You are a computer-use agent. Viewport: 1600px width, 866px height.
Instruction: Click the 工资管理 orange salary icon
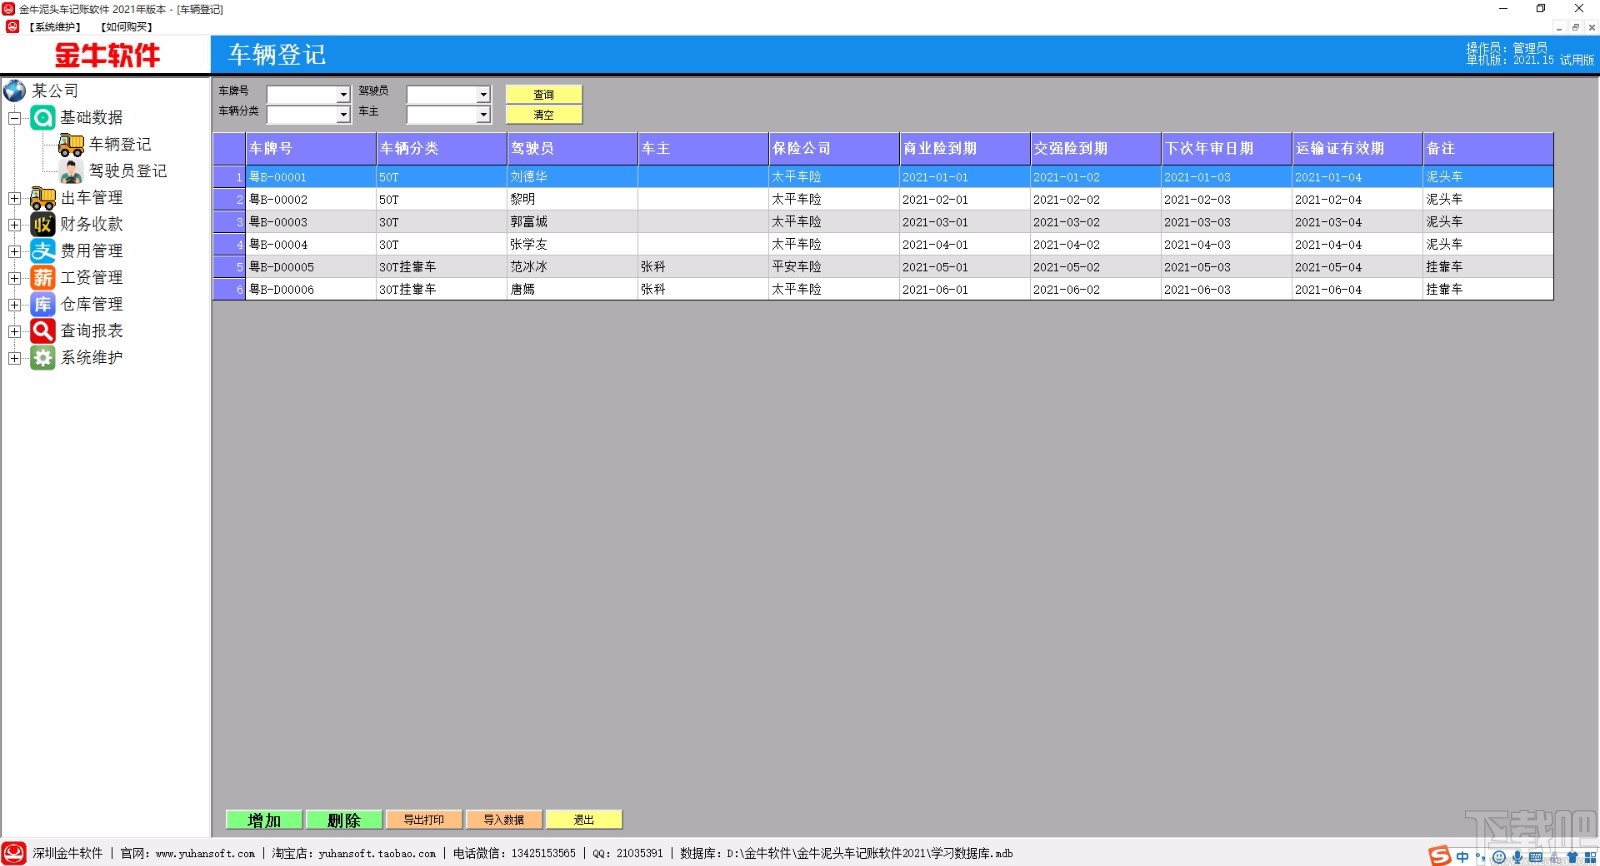pos(43,278)
